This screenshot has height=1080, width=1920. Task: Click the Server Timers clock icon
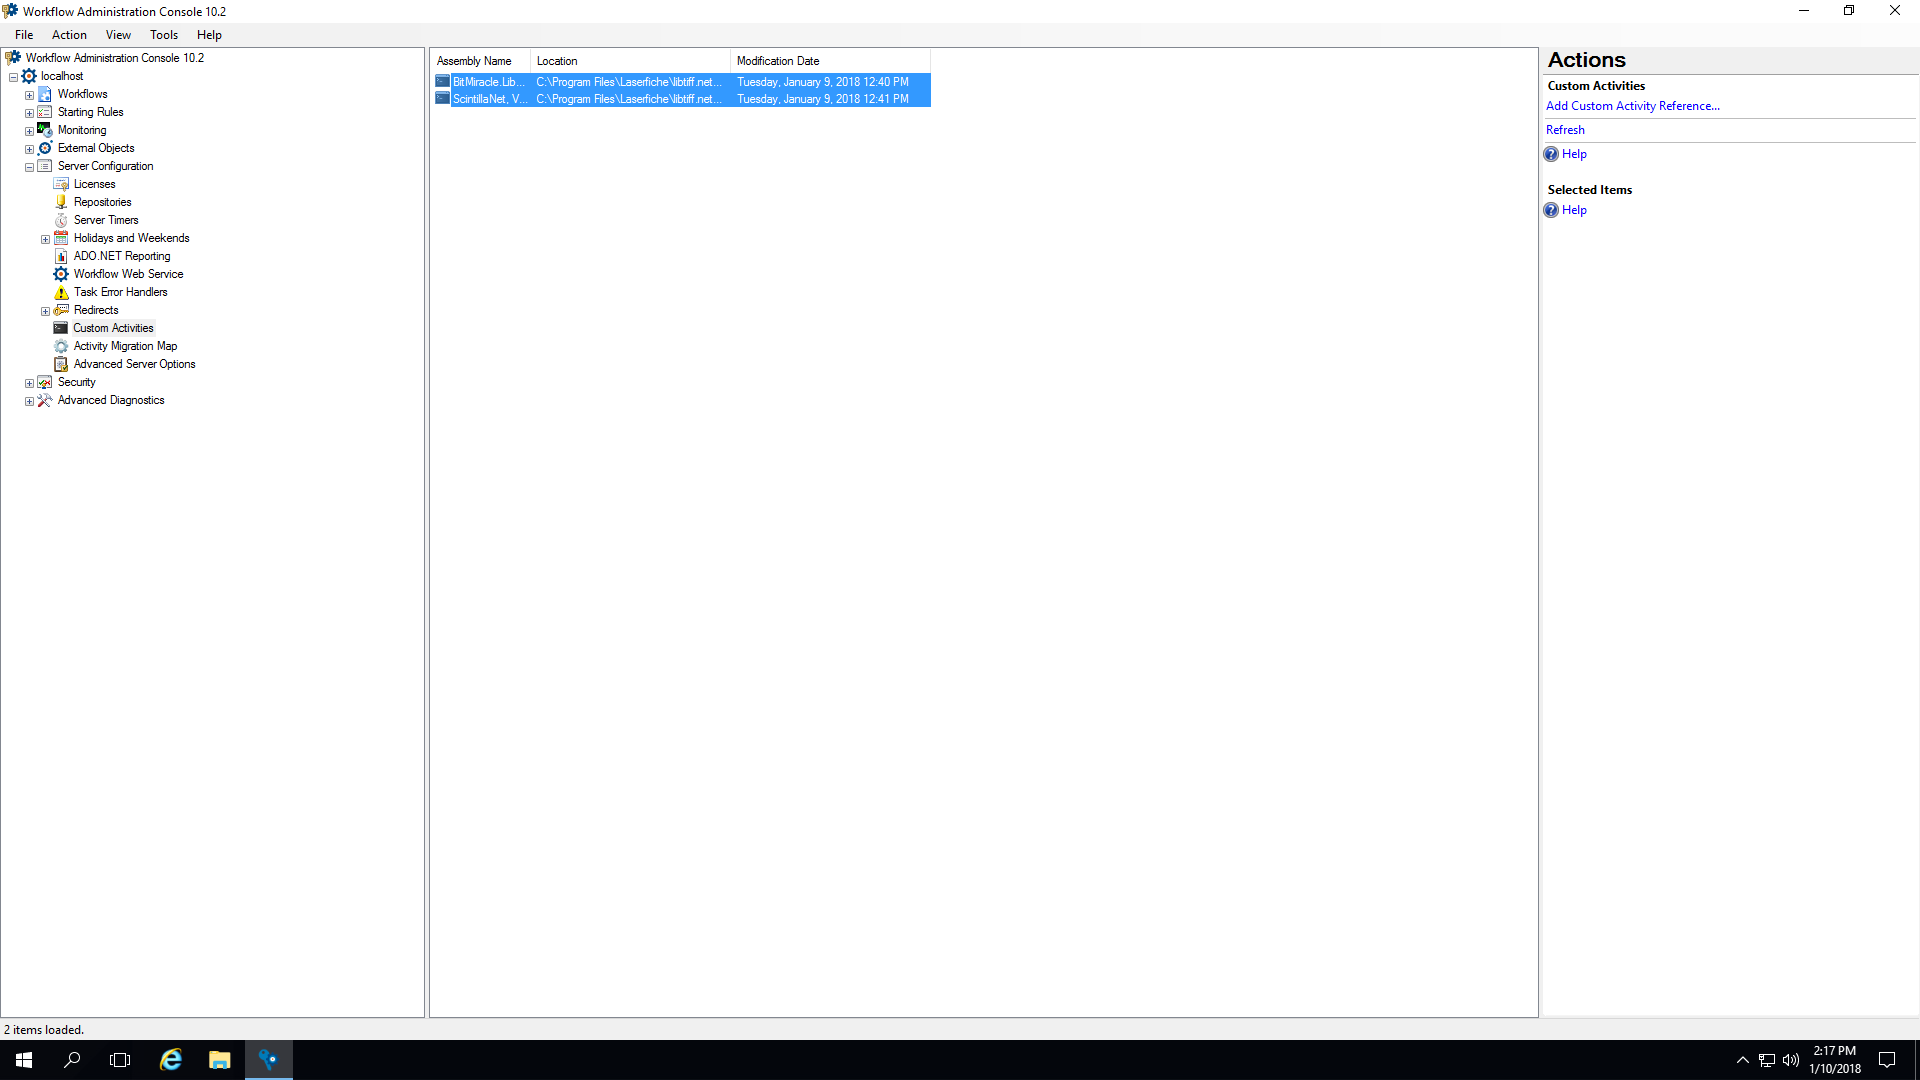[x=61, y=220]
